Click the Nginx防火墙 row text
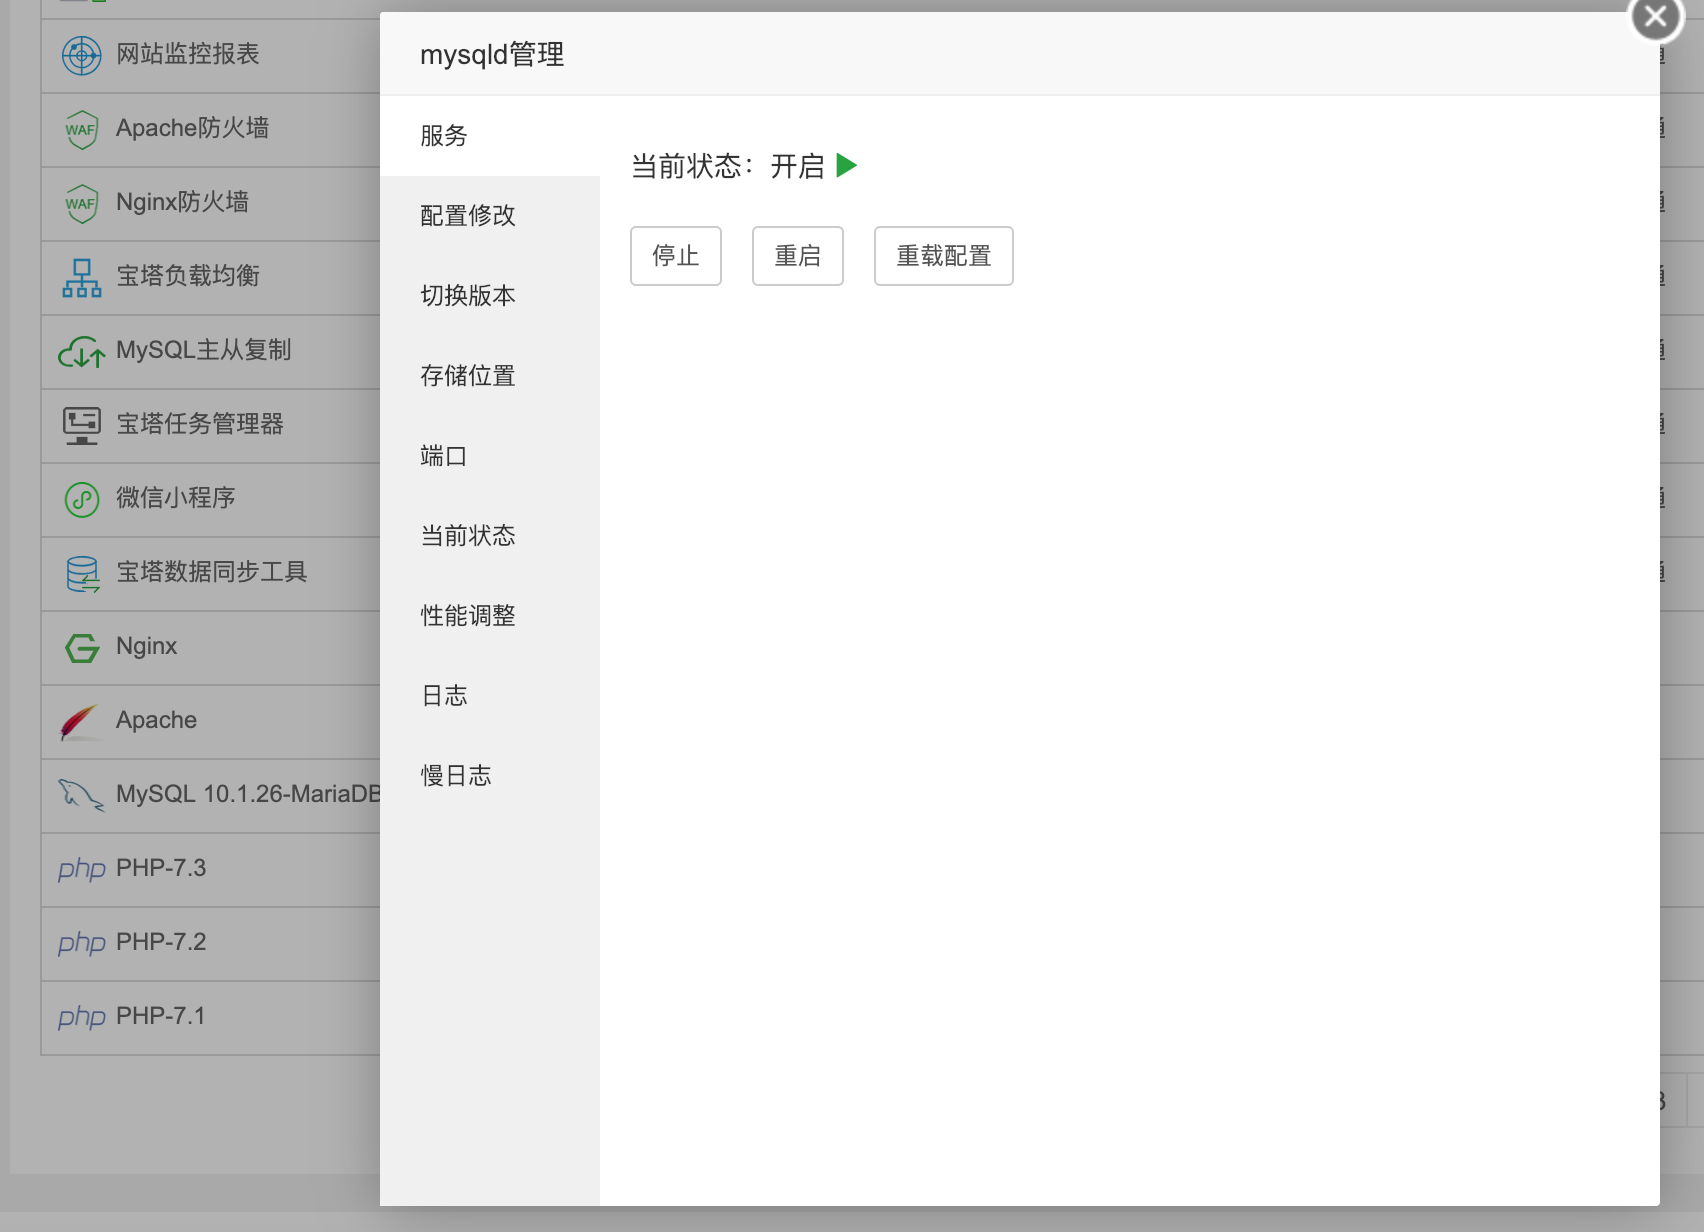Image resolution: width=1704 pixels, height=1232 pixels. [x=183, y=202]
